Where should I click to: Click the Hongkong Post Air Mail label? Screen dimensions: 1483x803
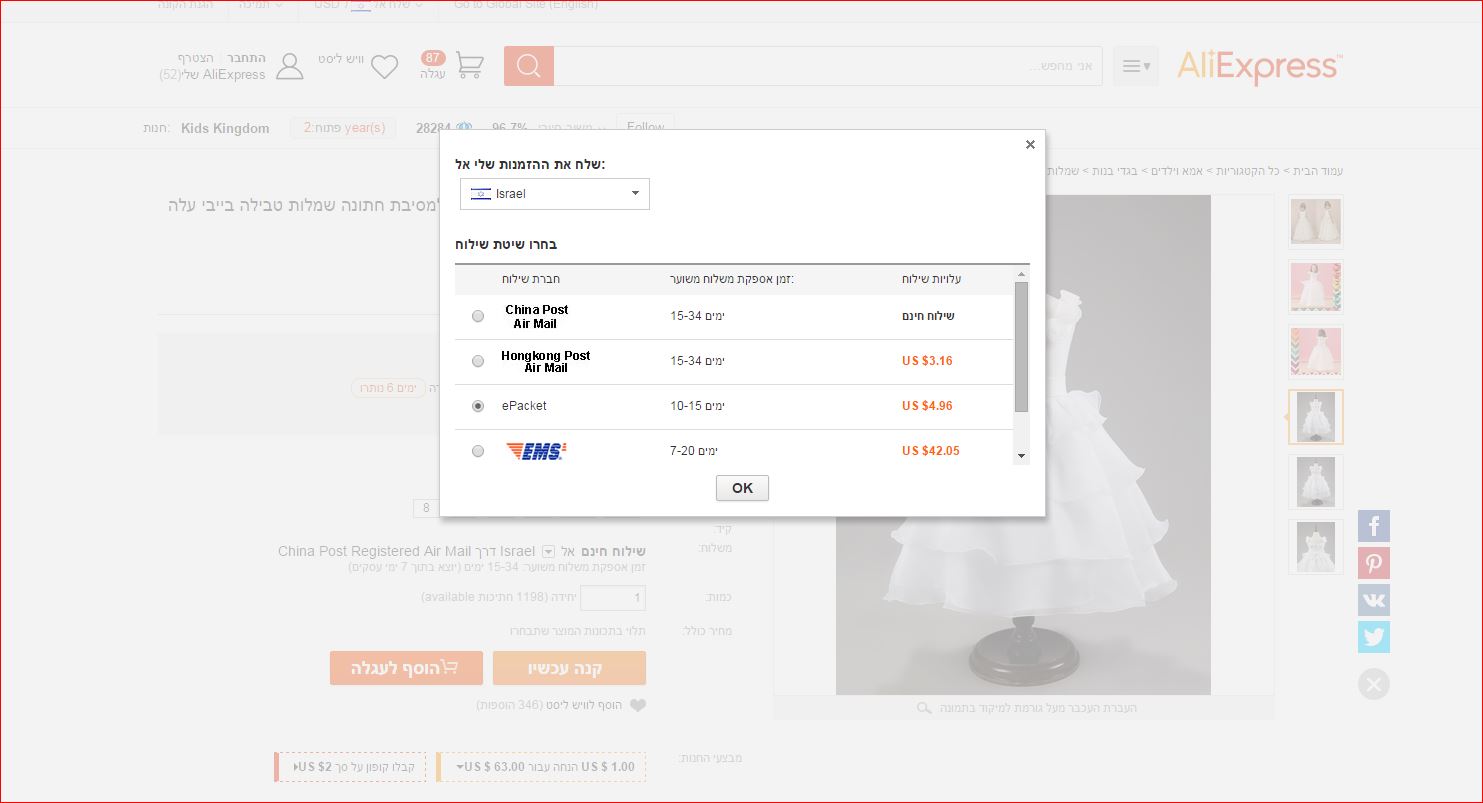point(546,362)
